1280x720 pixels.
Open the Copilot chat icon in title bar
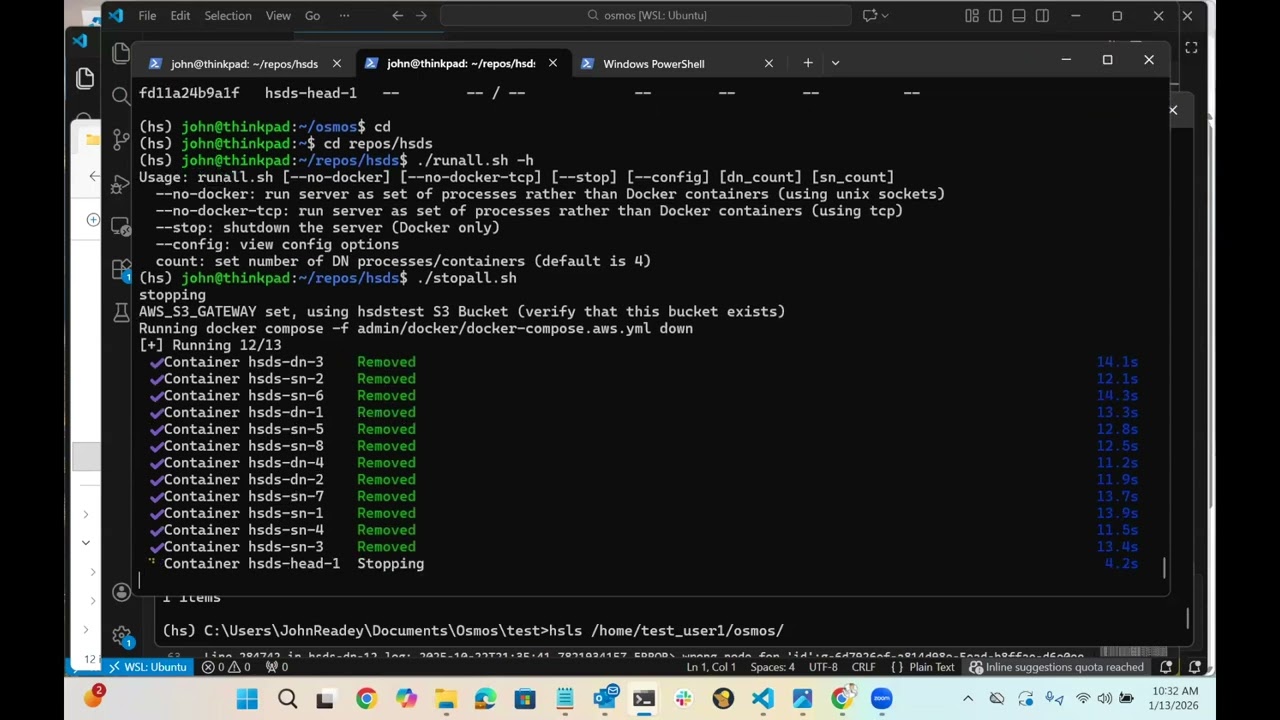(870, 16)
